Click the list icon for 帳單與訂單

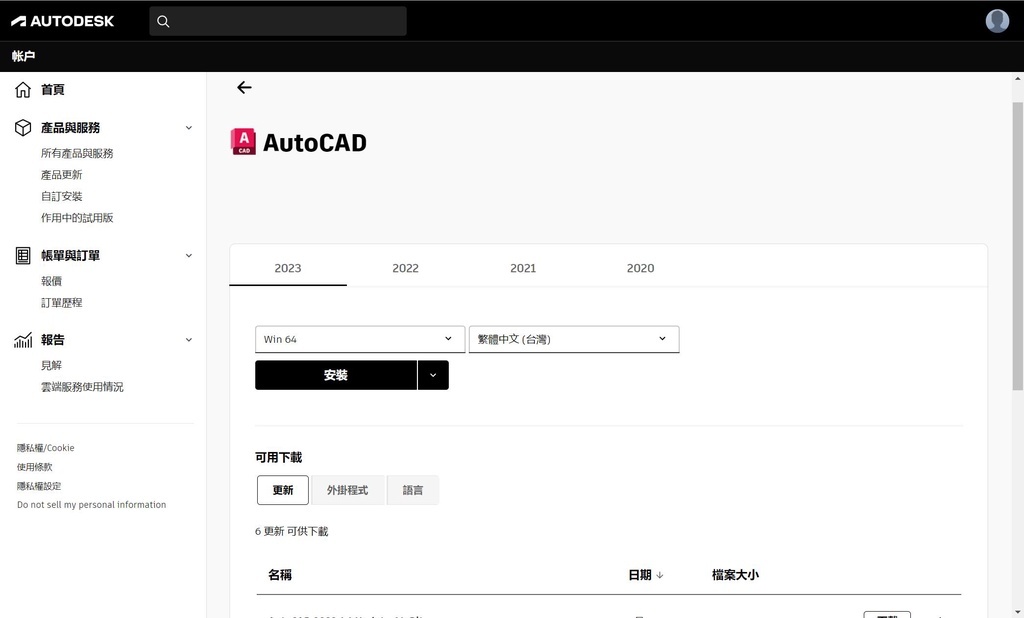click(23, 255)
